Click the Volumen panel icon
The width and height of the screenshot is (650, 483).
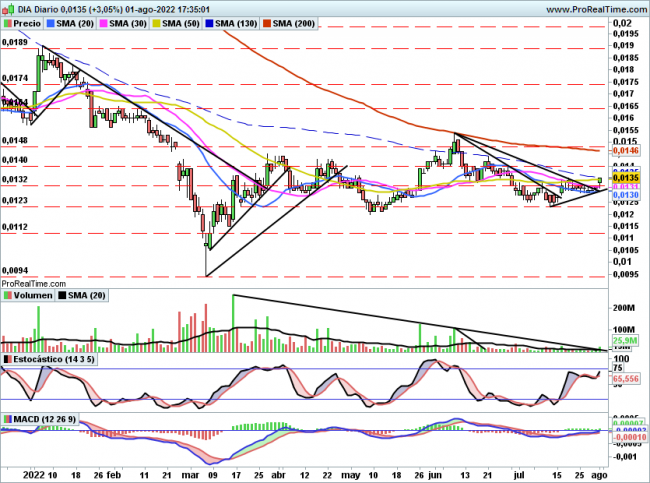tap(7, 296)
